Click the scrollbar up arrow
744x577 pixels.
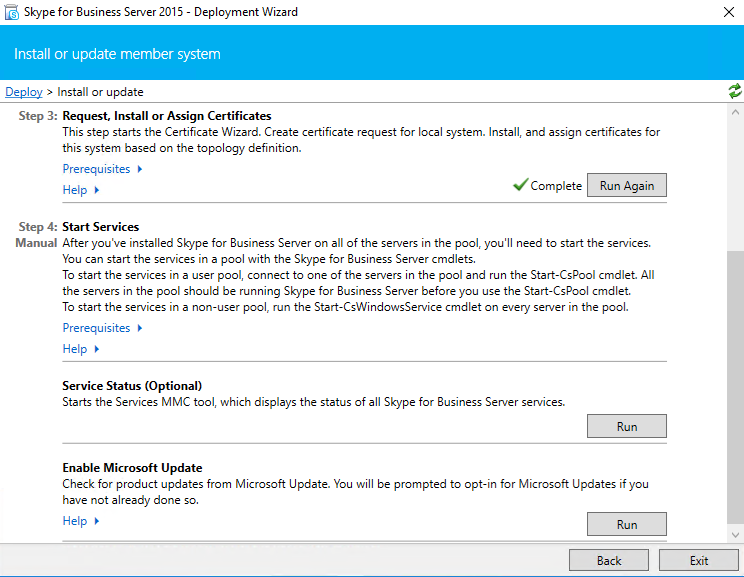point(735,112)
